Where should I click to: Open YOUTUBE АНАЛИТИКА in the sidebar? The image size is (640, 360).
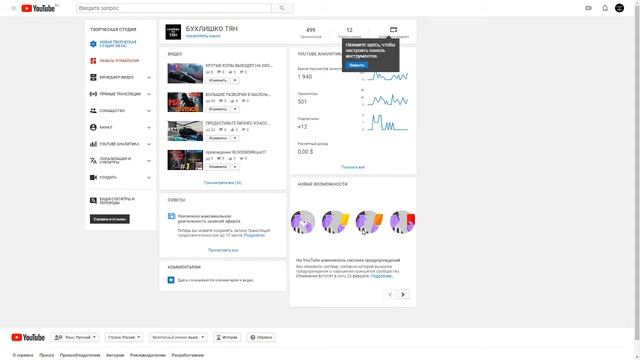coord(119,144)
